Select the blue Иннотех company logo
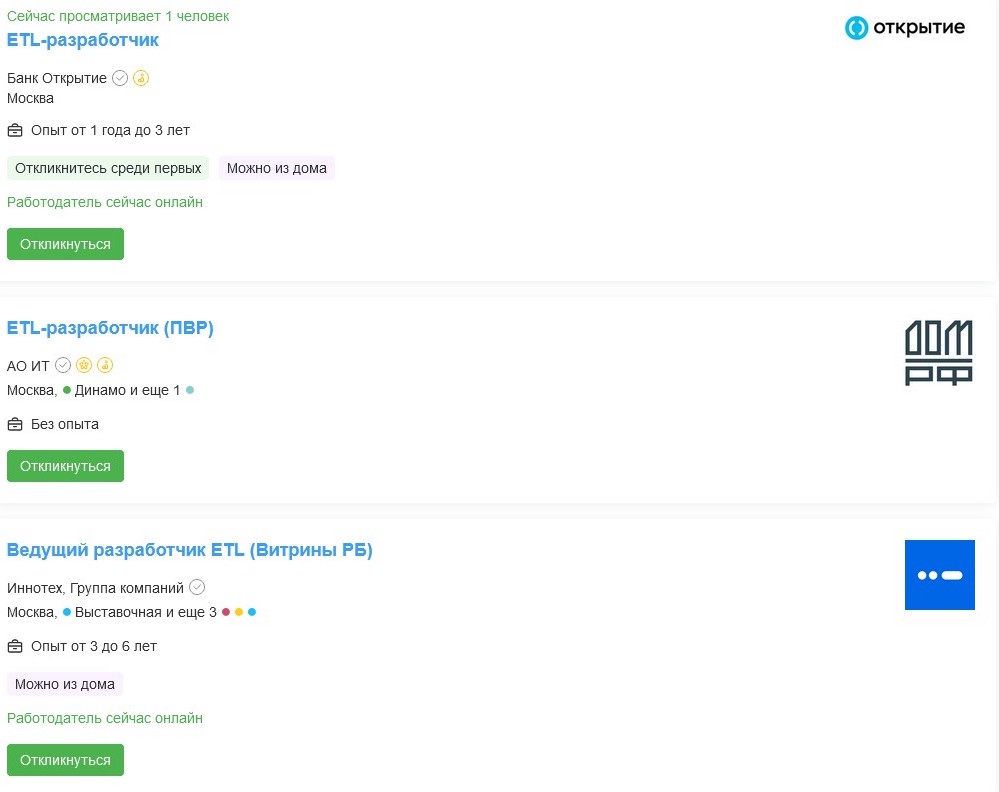Screen dimensions: 999x792 tap(939, 574)
